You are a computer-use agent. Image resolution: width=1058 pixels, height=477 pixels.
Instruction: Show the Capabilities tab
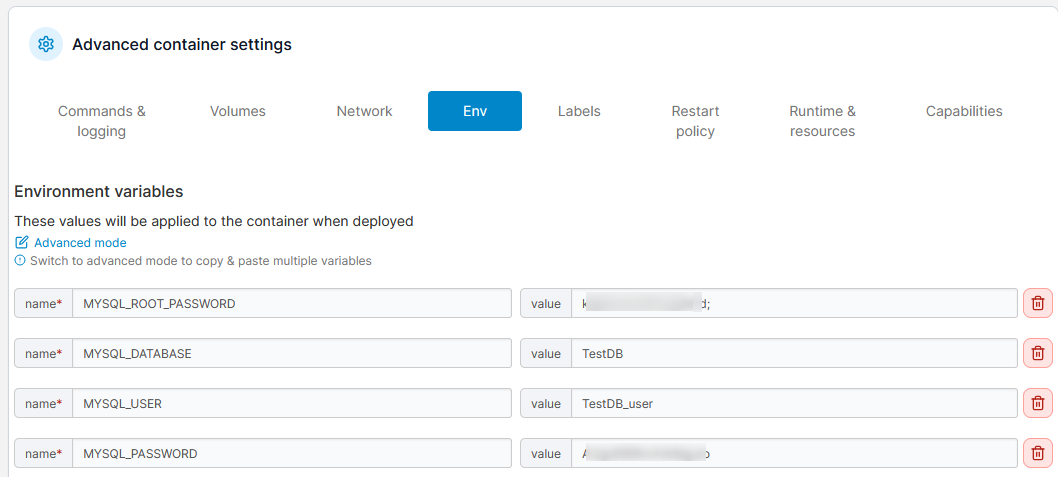pyautogui.click(x=964, y=111)
